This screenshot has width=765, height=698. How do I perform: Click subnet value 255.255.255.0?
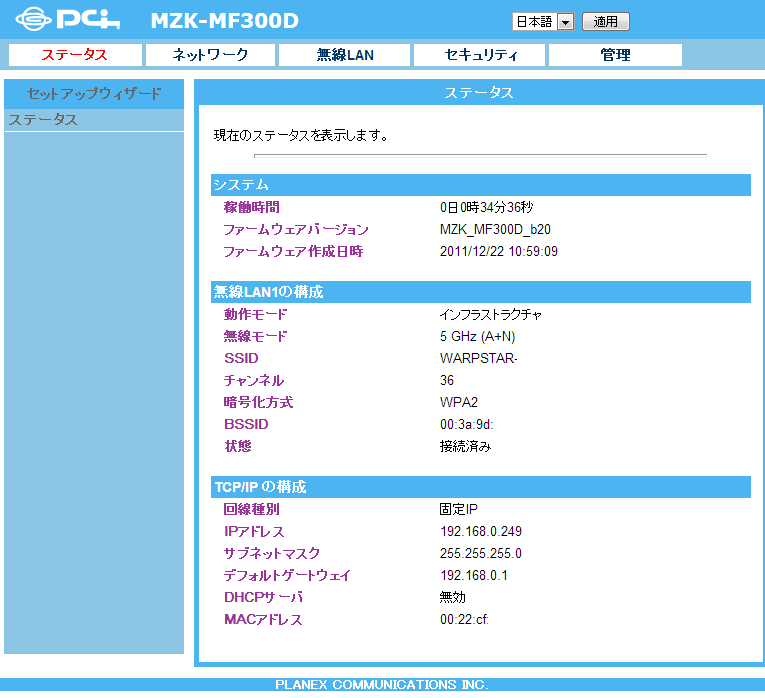481,553
